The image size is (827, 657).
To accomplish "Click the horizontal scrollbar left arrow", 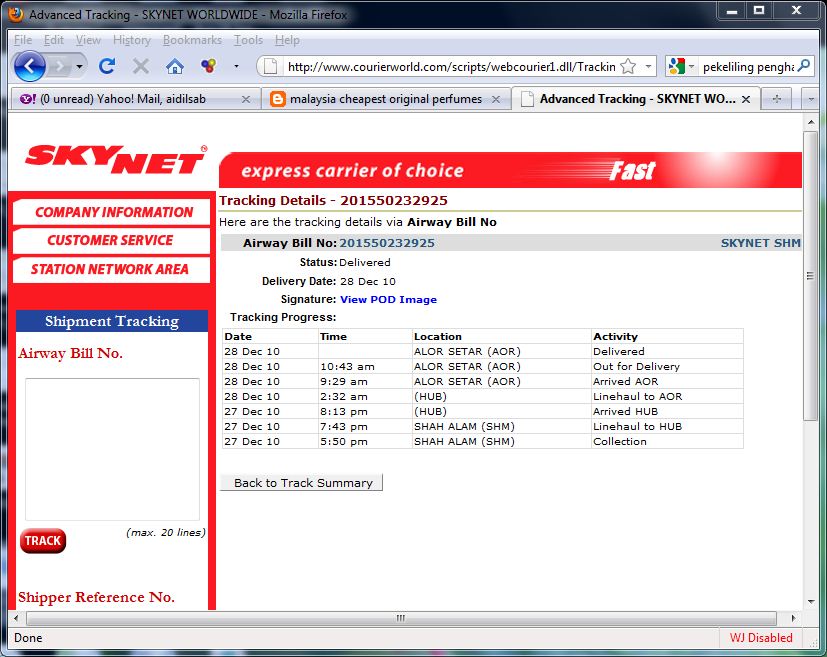I will click(x=16, y=617).
